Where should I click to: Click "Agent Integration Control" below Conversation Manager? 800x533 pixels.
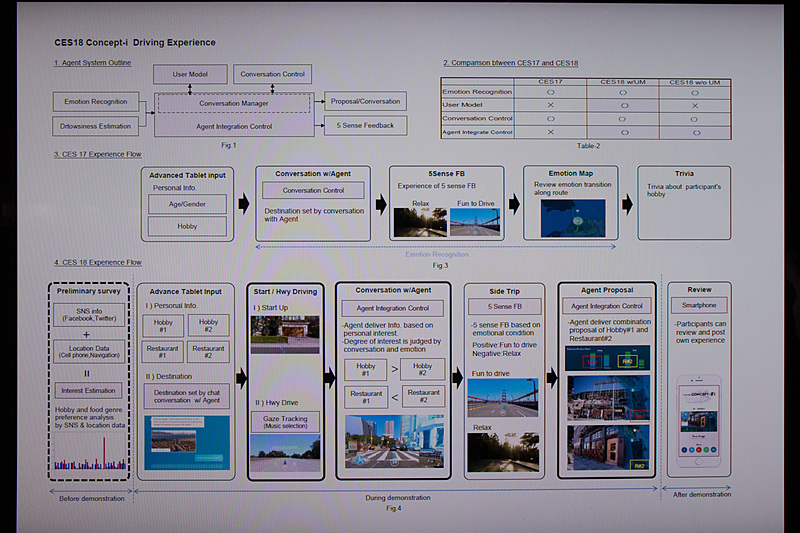point(234,126)
